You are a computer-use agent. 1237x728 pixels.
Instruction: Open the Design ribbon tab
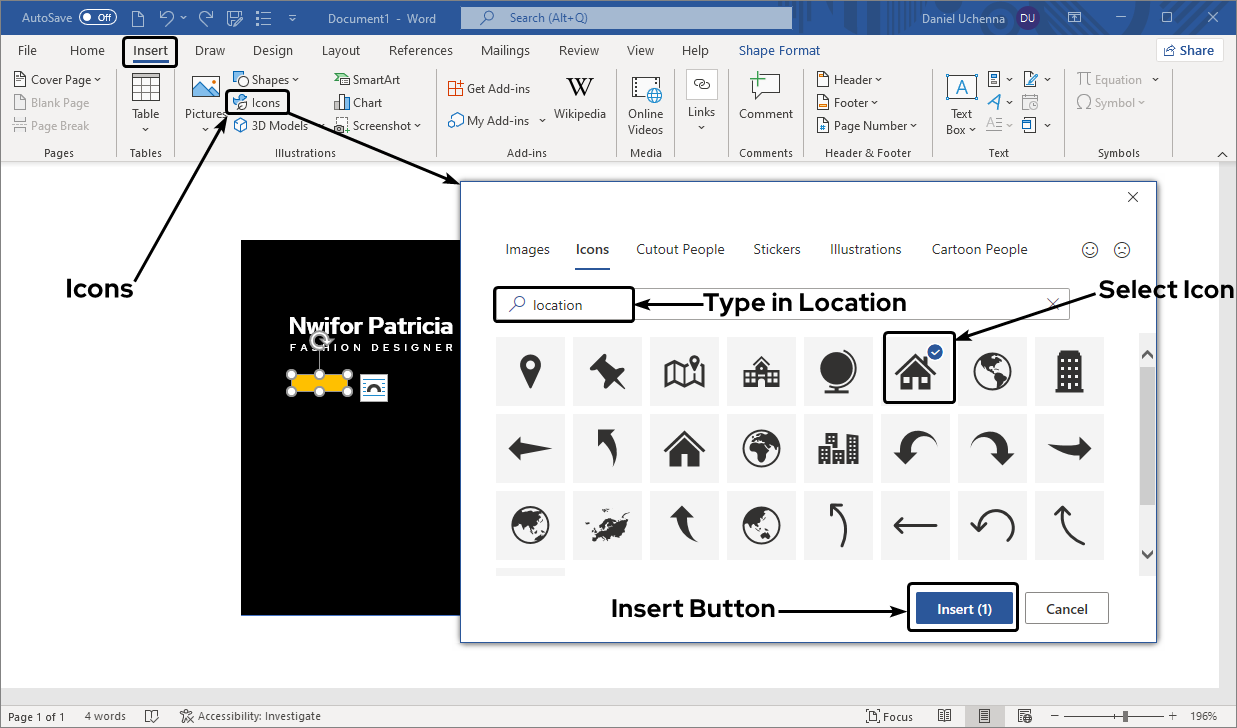pyautogui.click(x=273, y=51)
